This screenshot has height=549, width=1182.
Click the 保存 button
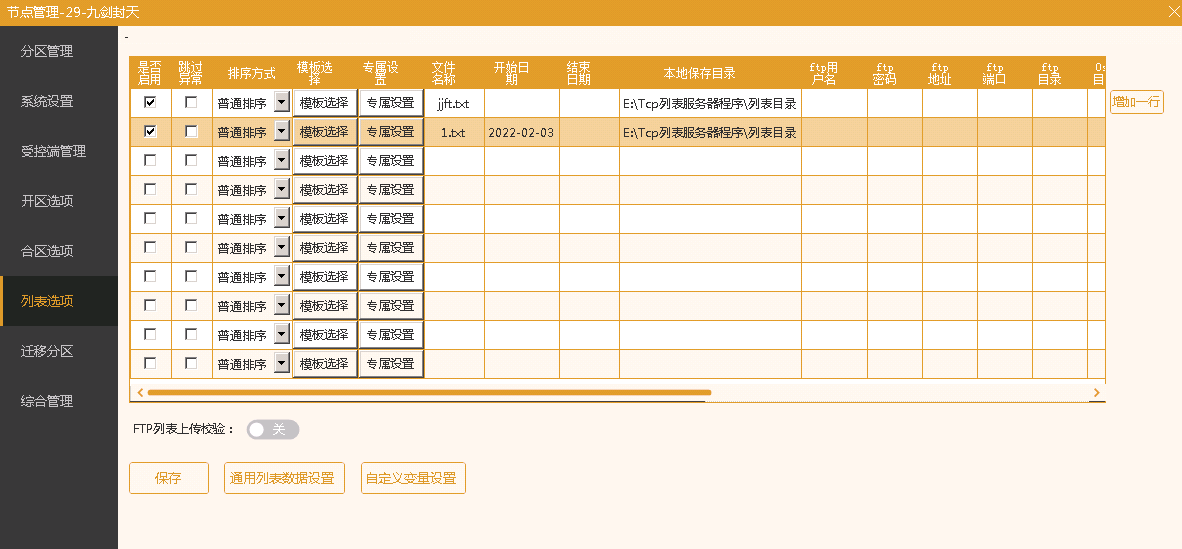pos(168,478)
